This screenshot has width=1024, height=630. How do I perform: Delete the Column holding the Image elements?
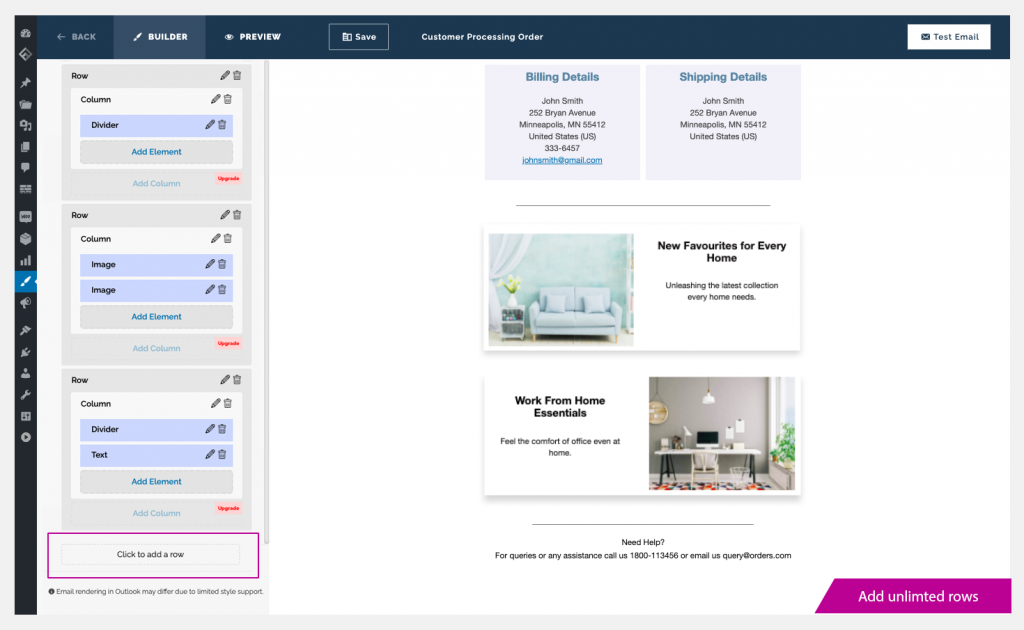pos(228,239)
